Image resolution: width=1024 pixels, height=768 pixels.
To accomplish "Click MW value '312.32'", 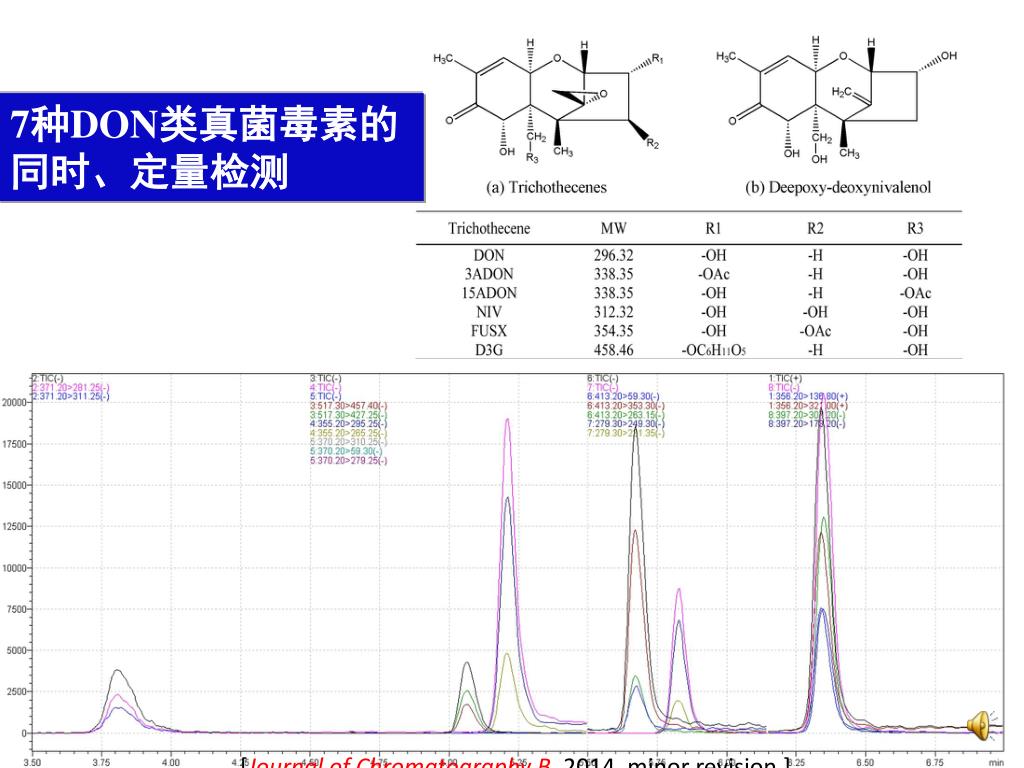I will click(x=613, y=312).
